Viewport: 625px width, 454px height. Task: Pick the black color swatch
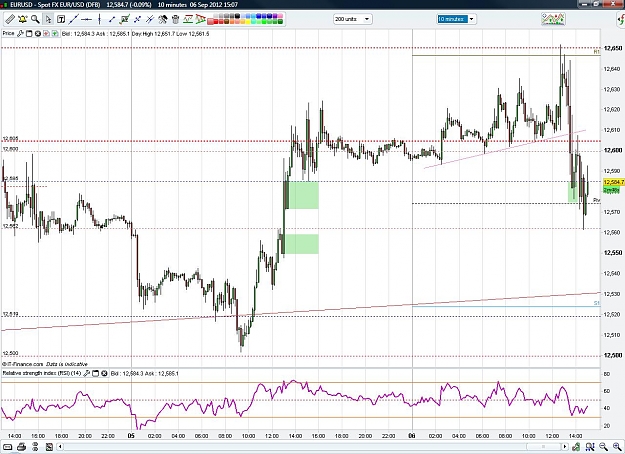click(x=238, y=16)
